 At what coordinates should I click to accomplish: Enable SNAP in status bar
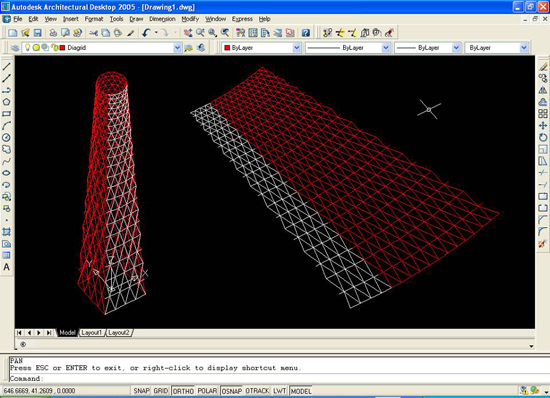141,391
